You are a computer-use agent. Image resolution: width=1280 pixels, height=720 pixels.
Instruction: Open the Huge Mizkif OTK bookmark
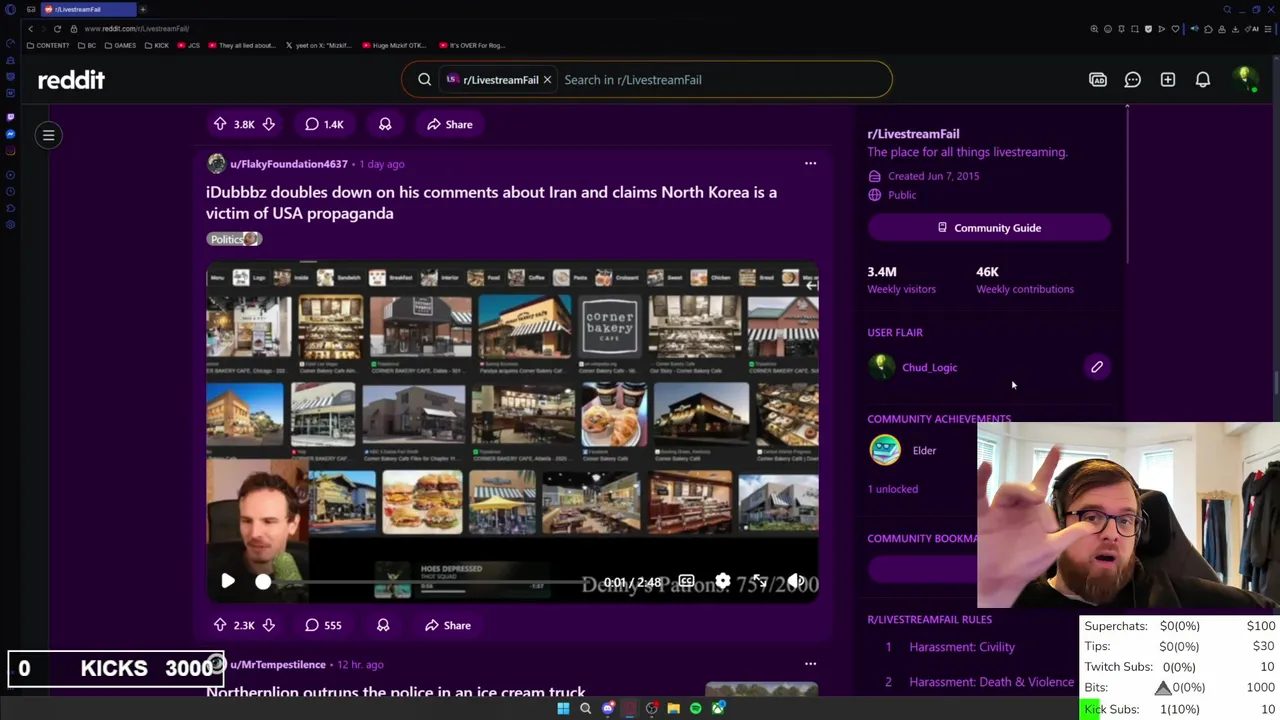coord(394,45)
